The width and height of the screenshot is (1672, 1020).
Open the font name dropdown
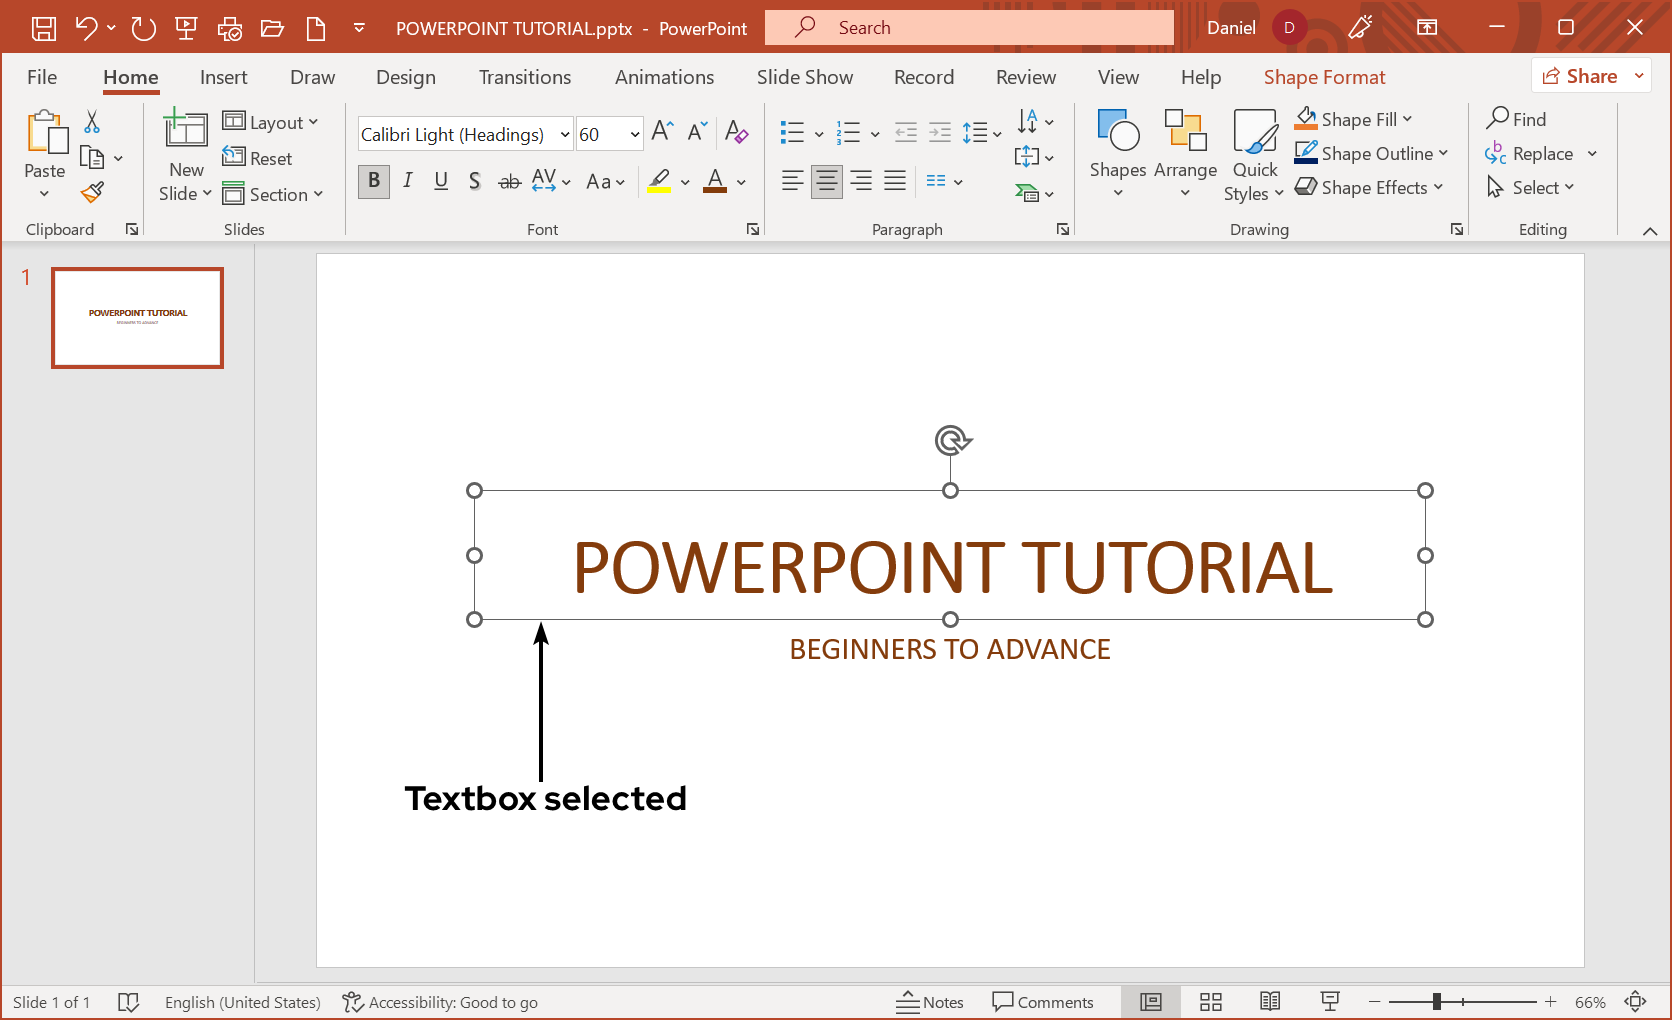tap(564, 134)
